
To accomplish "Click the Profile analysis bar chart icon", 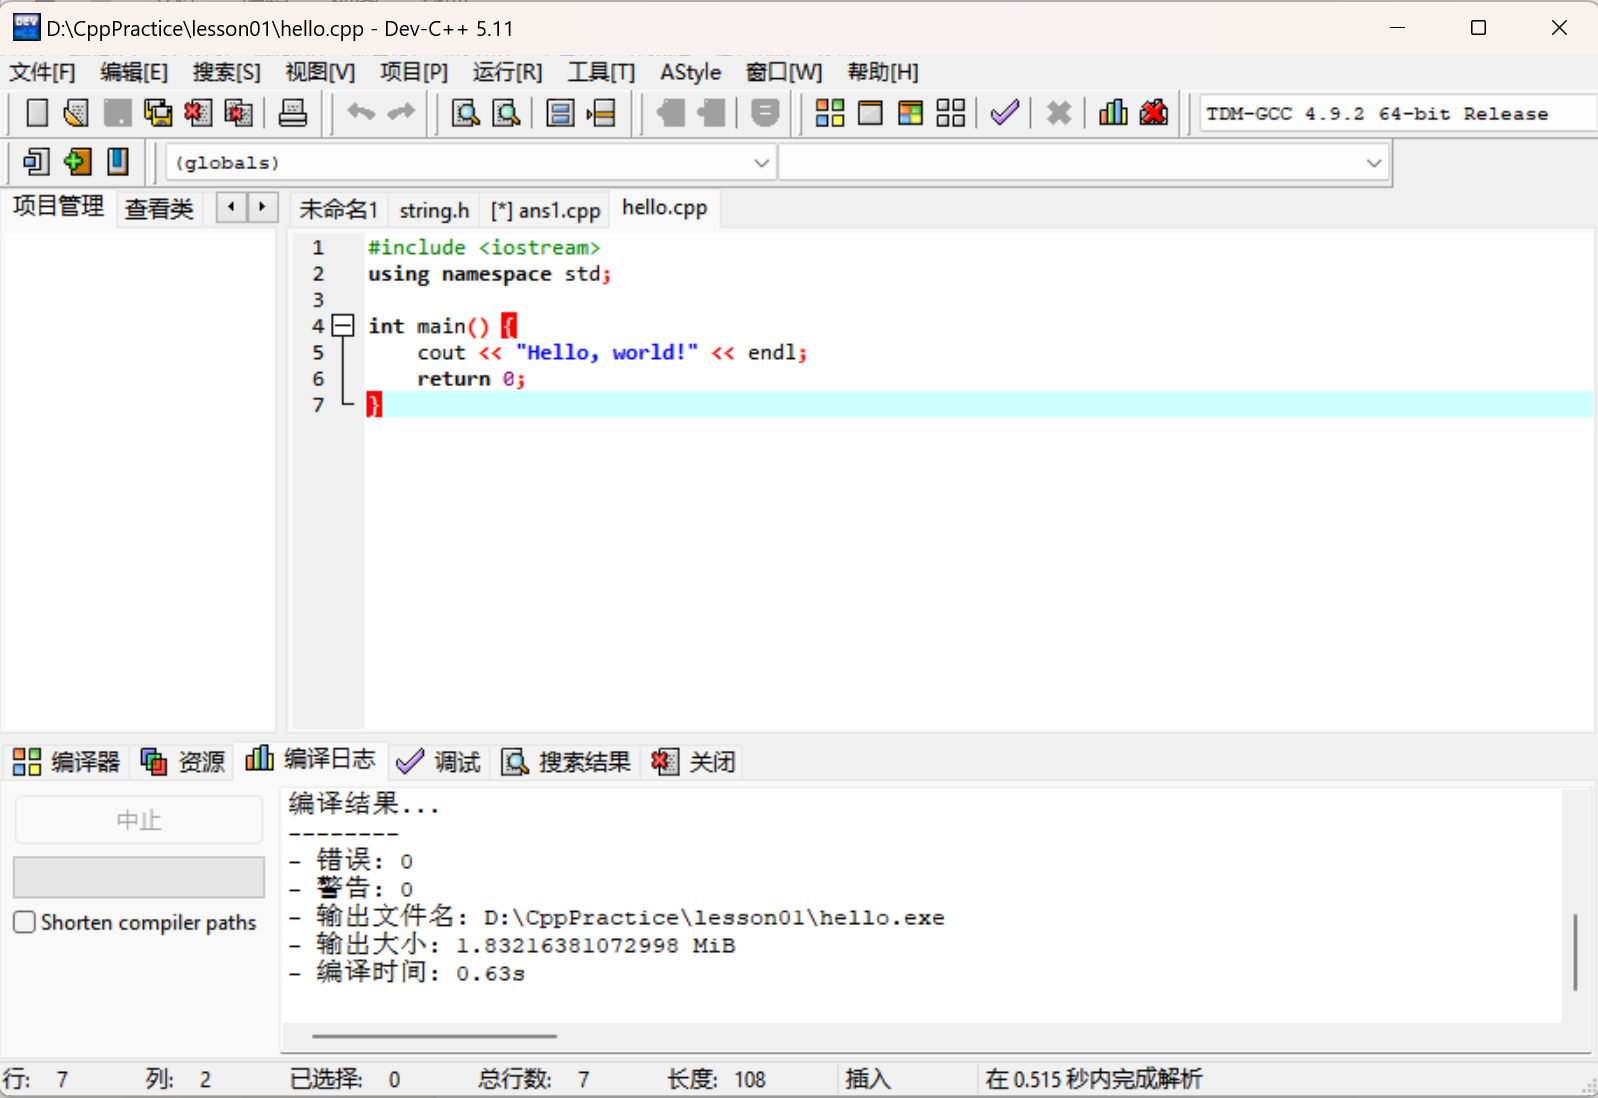I will [x=1113, y=113].
